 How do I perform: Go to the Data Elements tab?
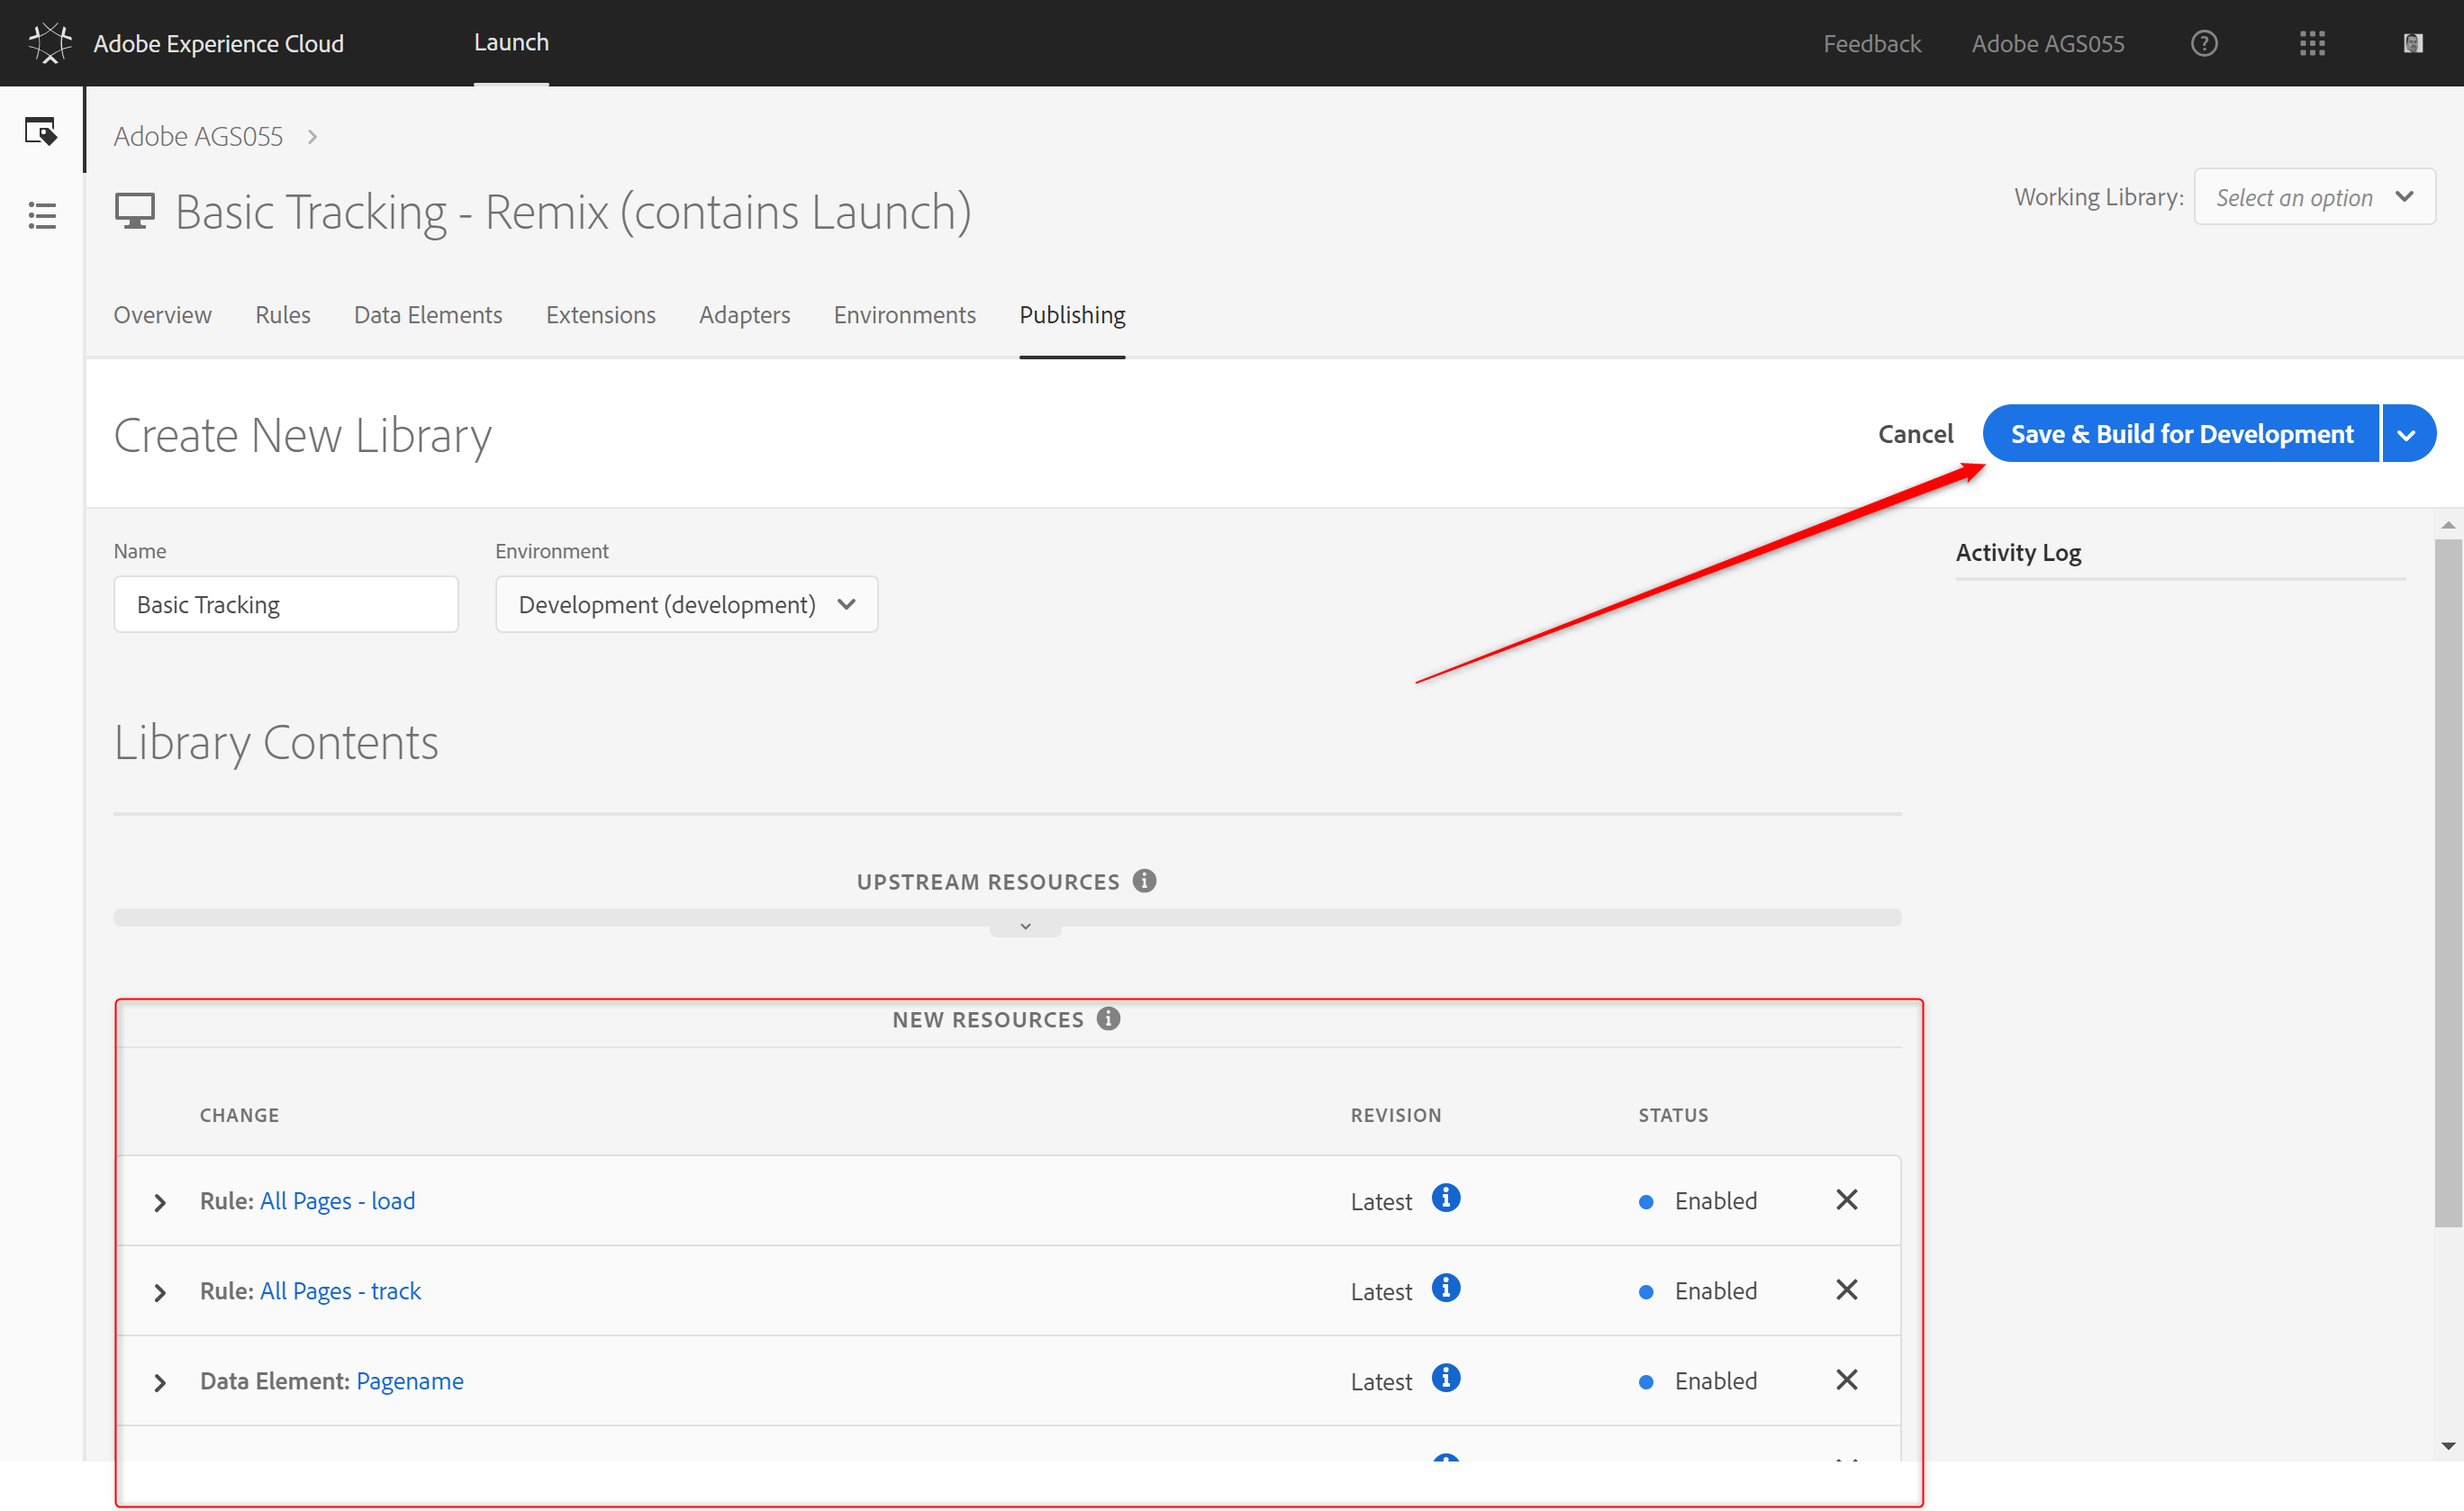click(428, 315)
